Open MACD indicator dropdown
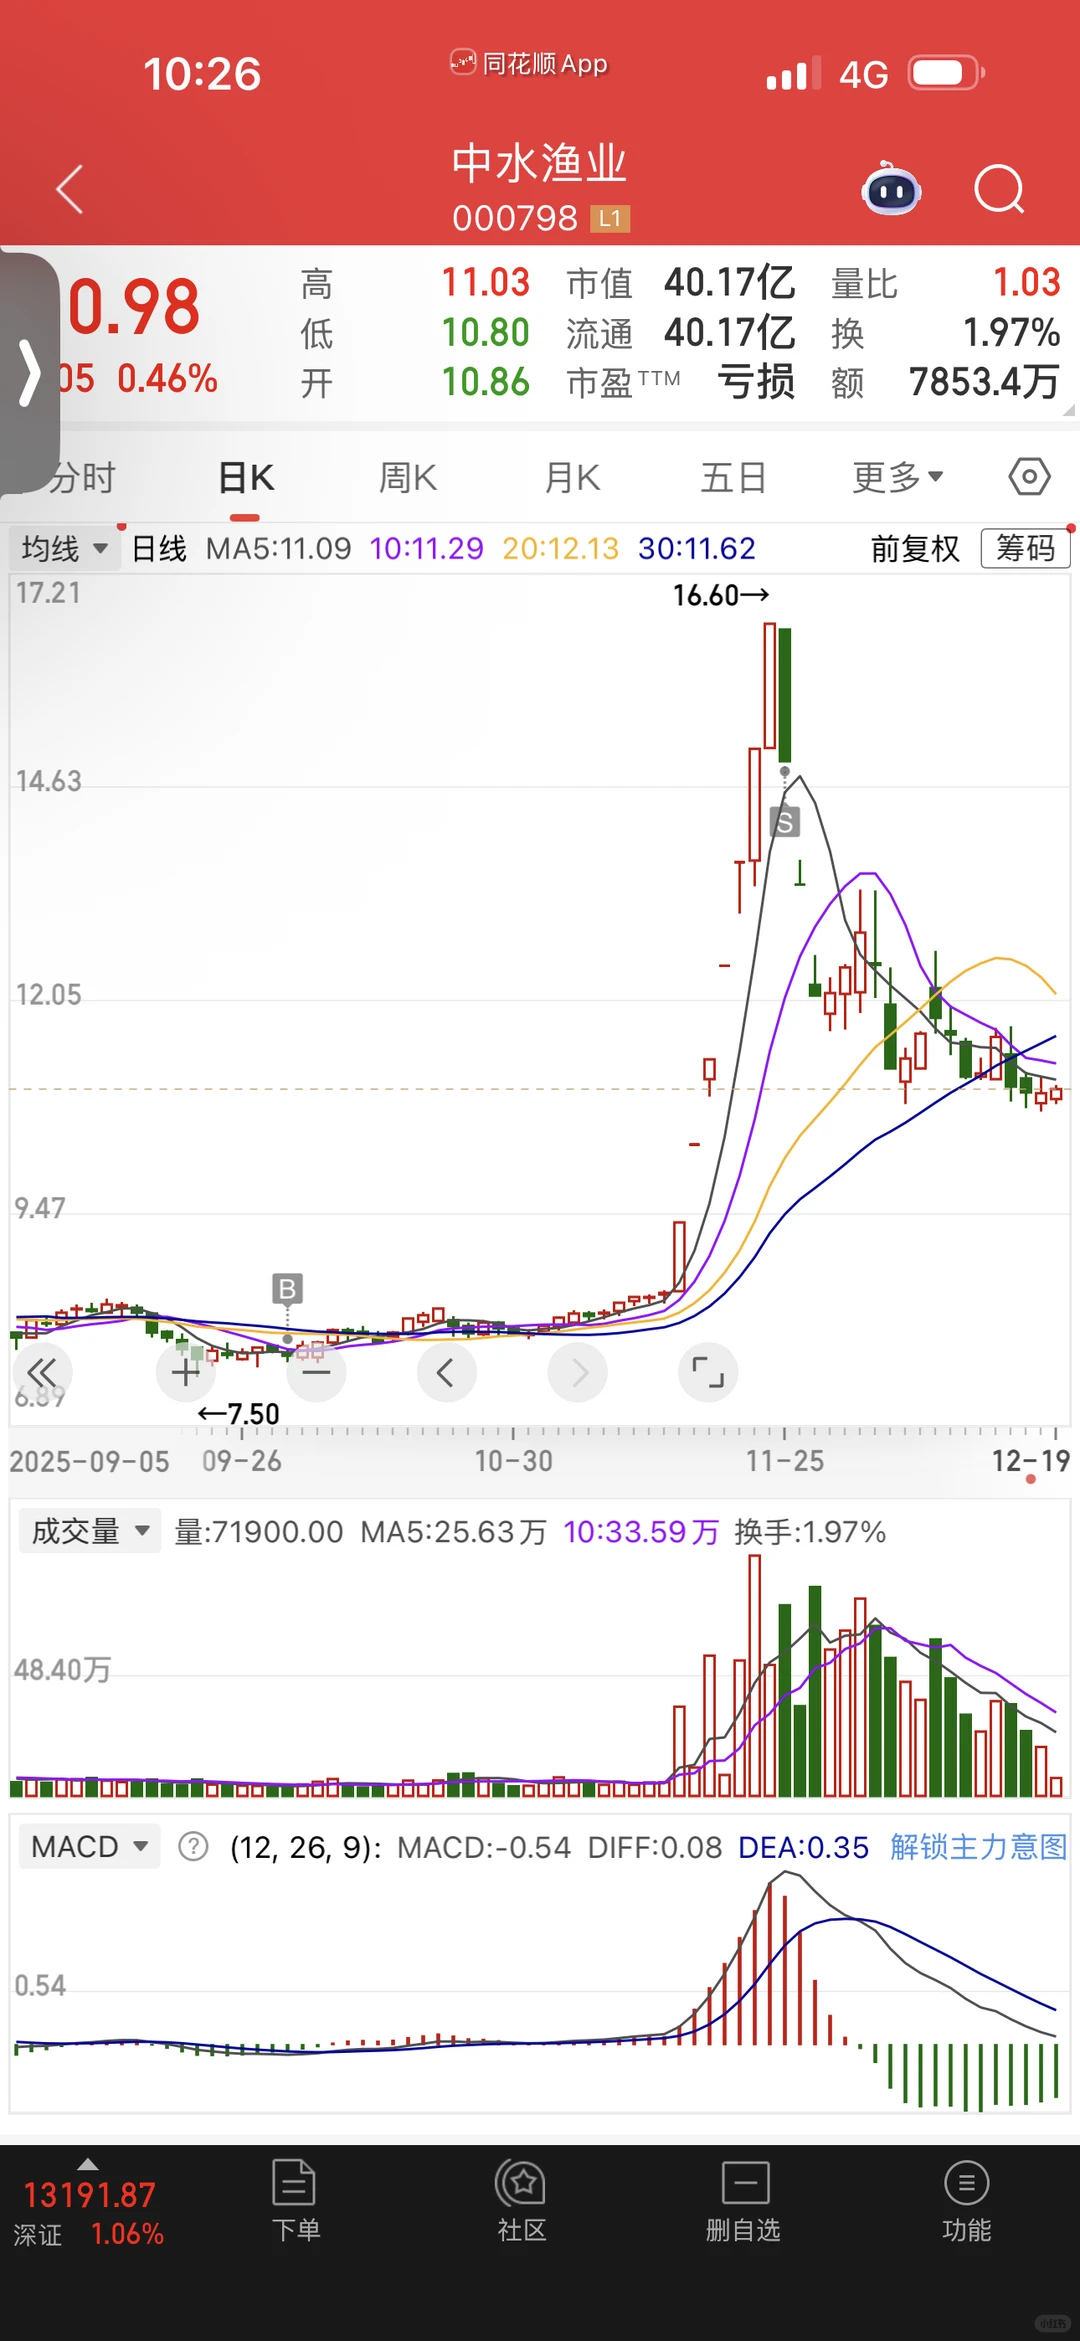 click(x=90, y=1846)
